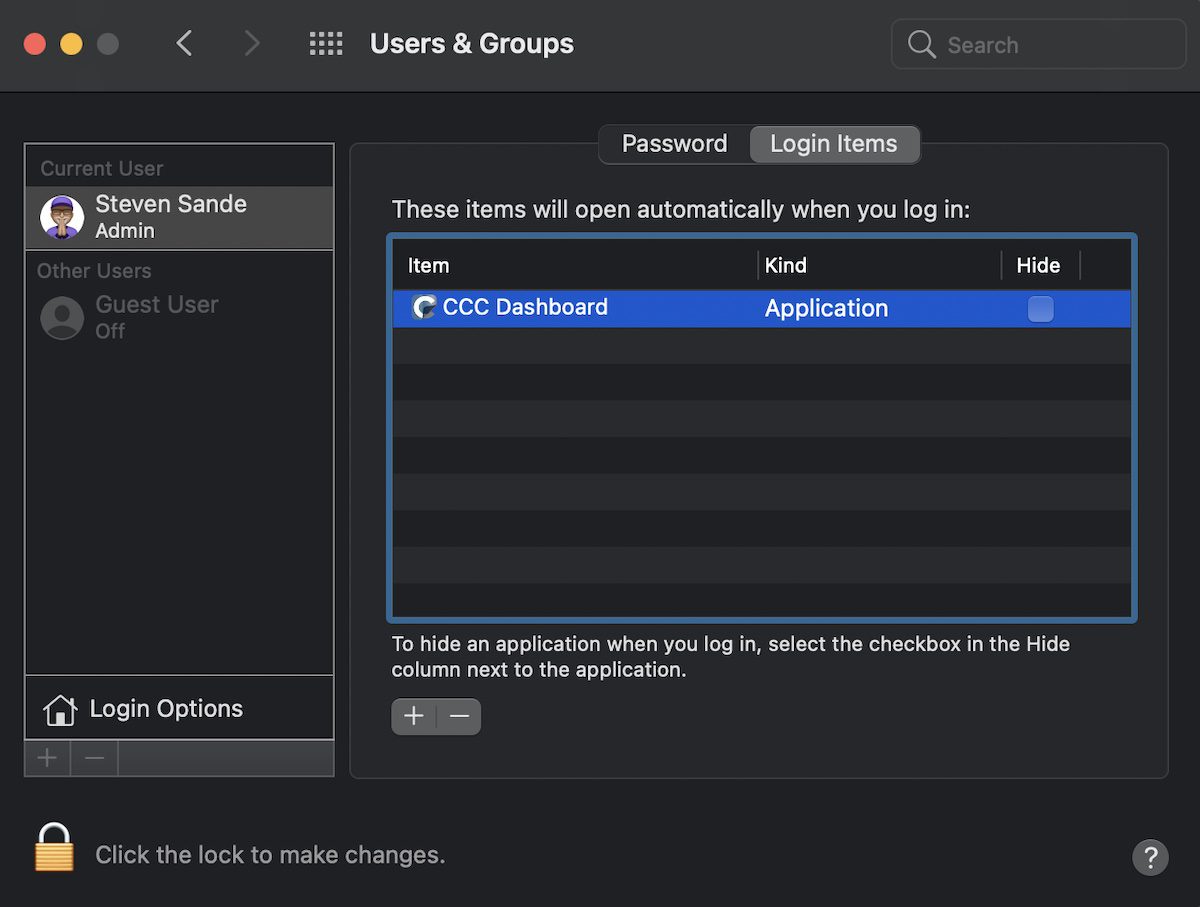Click the Guest User silhouette icon

pos(62,318)
